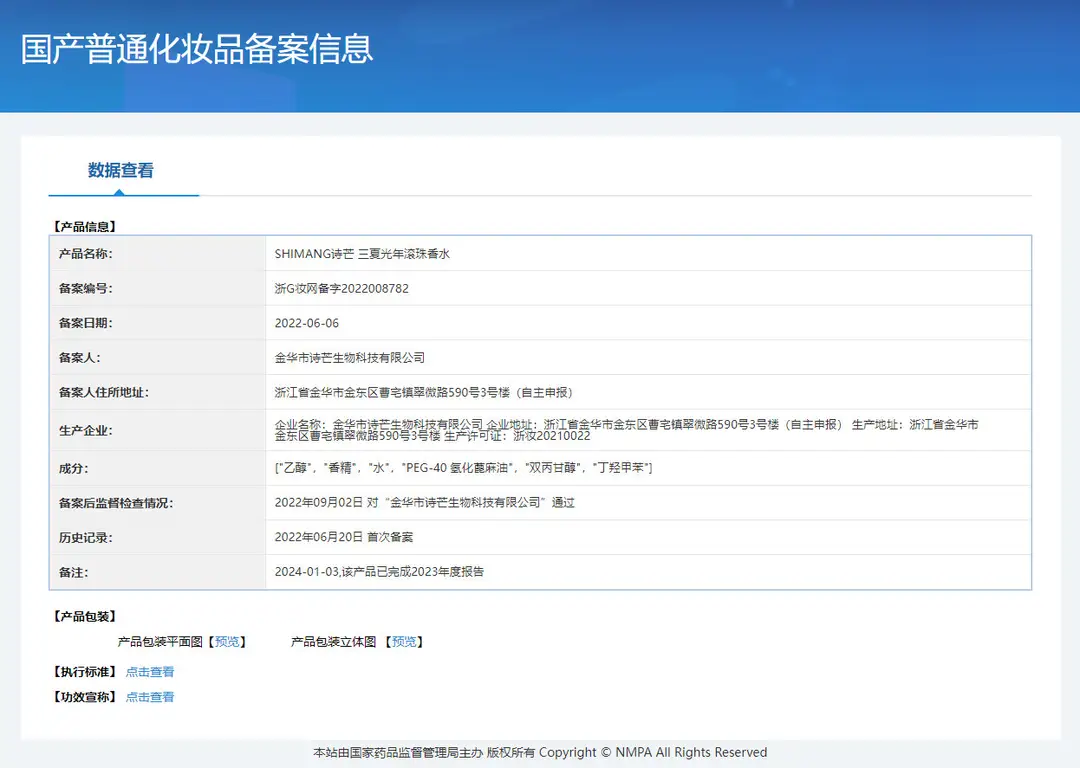Viewport: 1080px width, 768px height.
Task: Open 执行标准 点击查看 link
Action: [x=149, y=672]
